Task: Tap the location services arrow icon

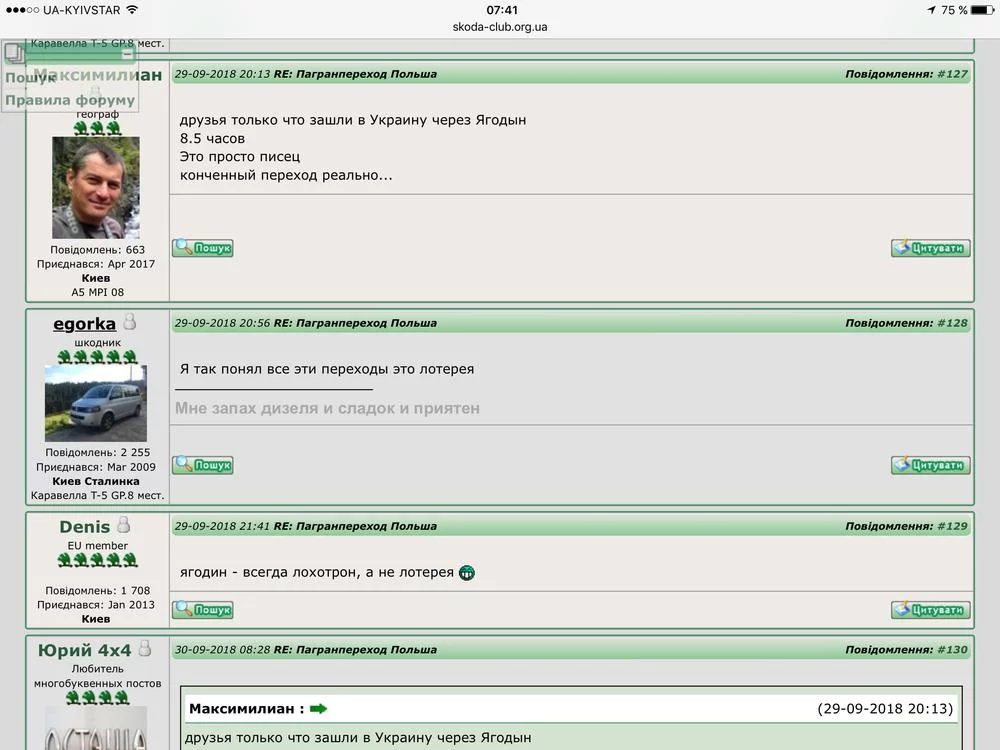Action: coord(931,10)
